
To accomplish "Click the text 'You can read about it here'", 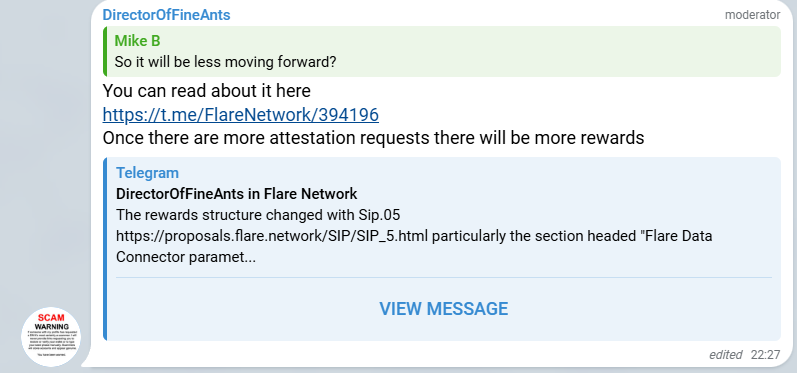I will pos(206,91).
